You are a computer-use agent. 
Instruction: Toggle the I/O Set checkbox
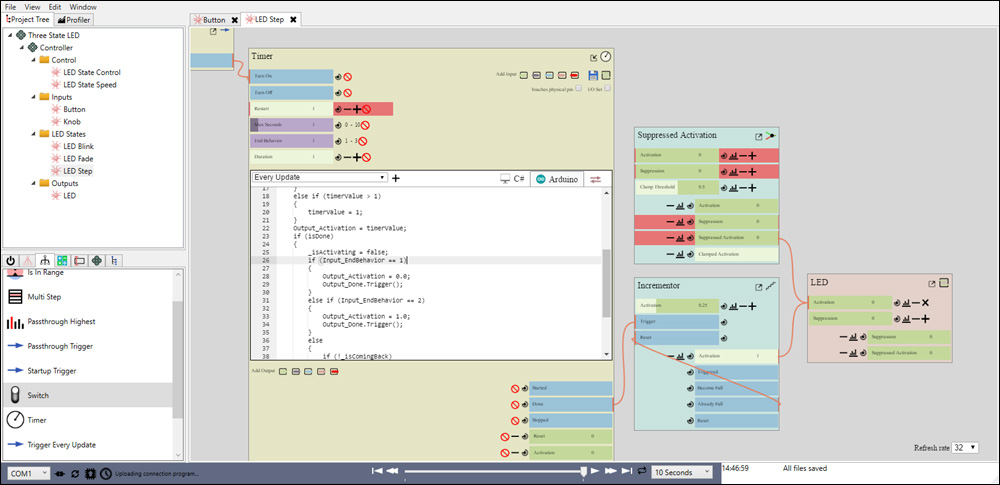608,89
